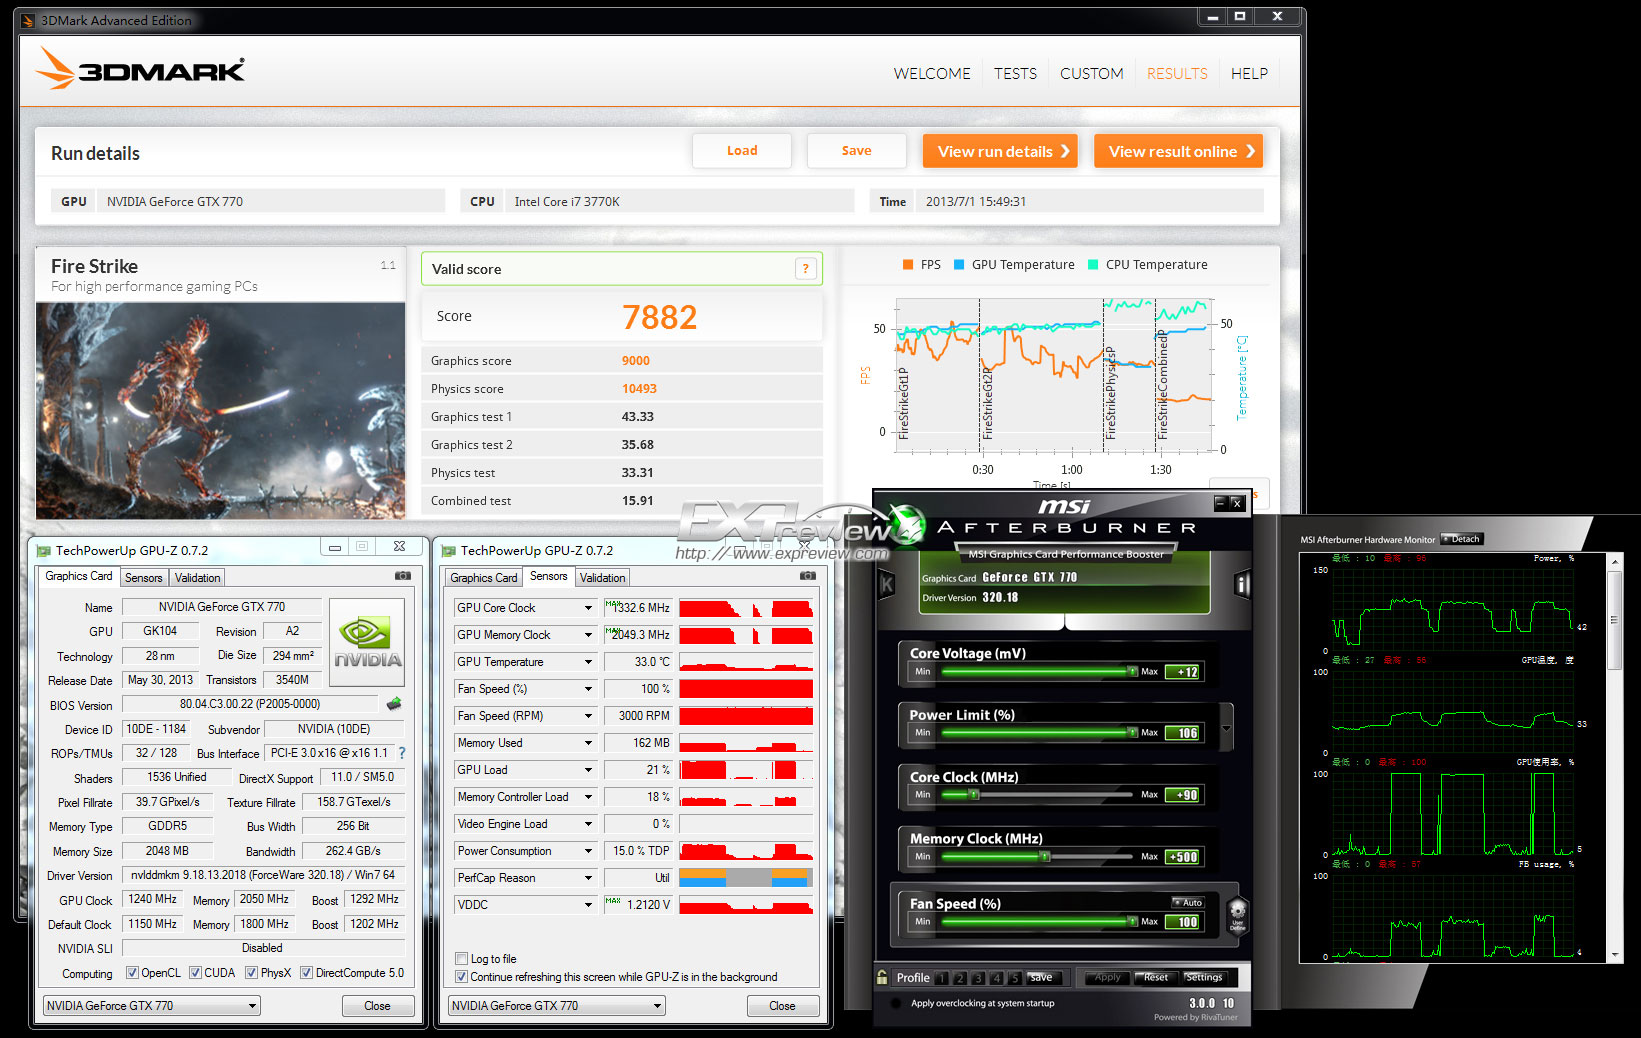This screenshot has height=1038, width=1641.
Task: Click the Load button in Run details
Action: click(x=742, y=151)
